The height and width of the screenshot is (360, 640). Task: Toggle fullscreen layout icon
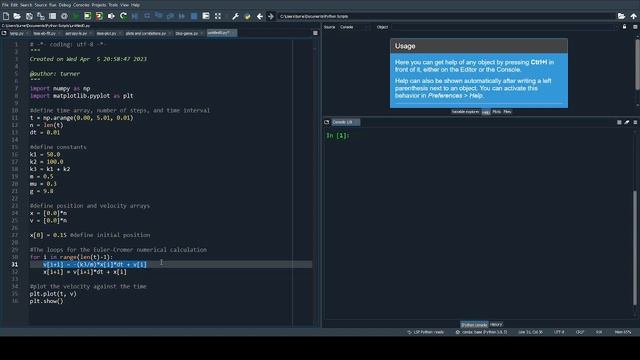click(x=218, y=16)
